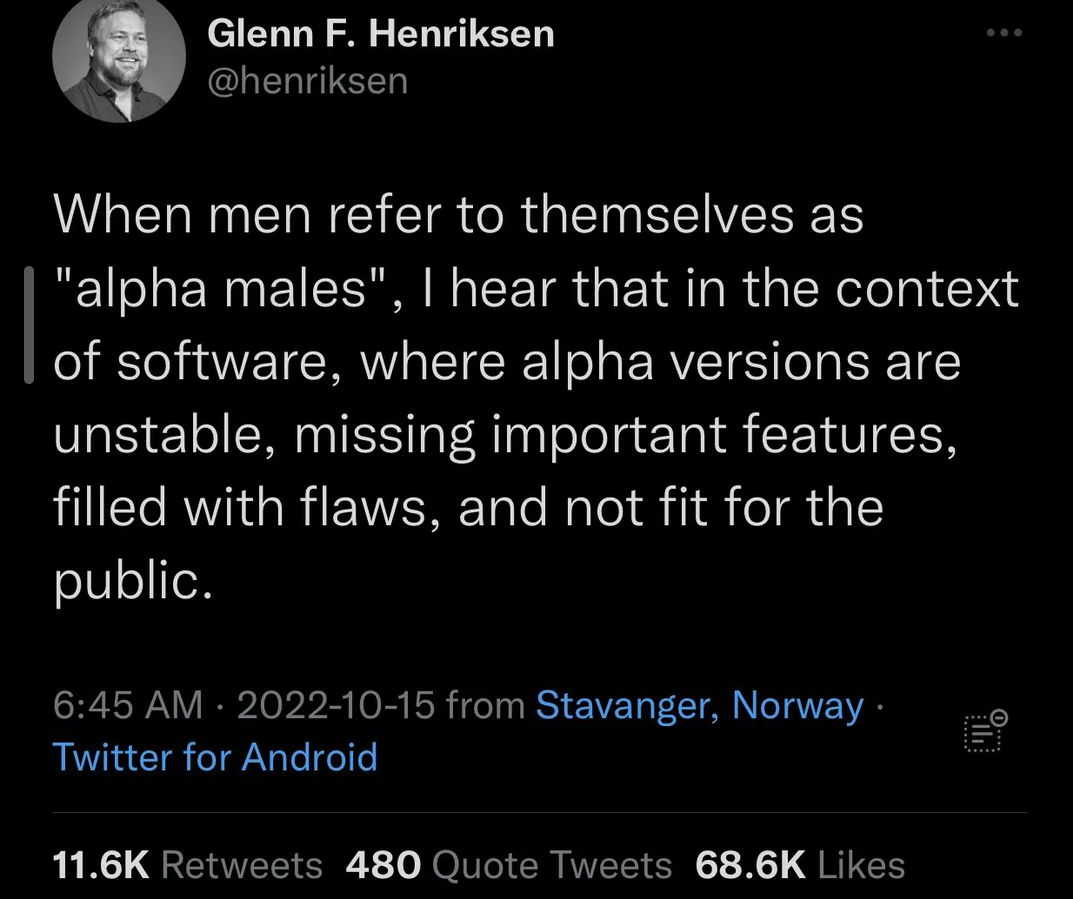Click the tweet's first line of text
The width and height of the screenshot is (1073, 899).
457,217
